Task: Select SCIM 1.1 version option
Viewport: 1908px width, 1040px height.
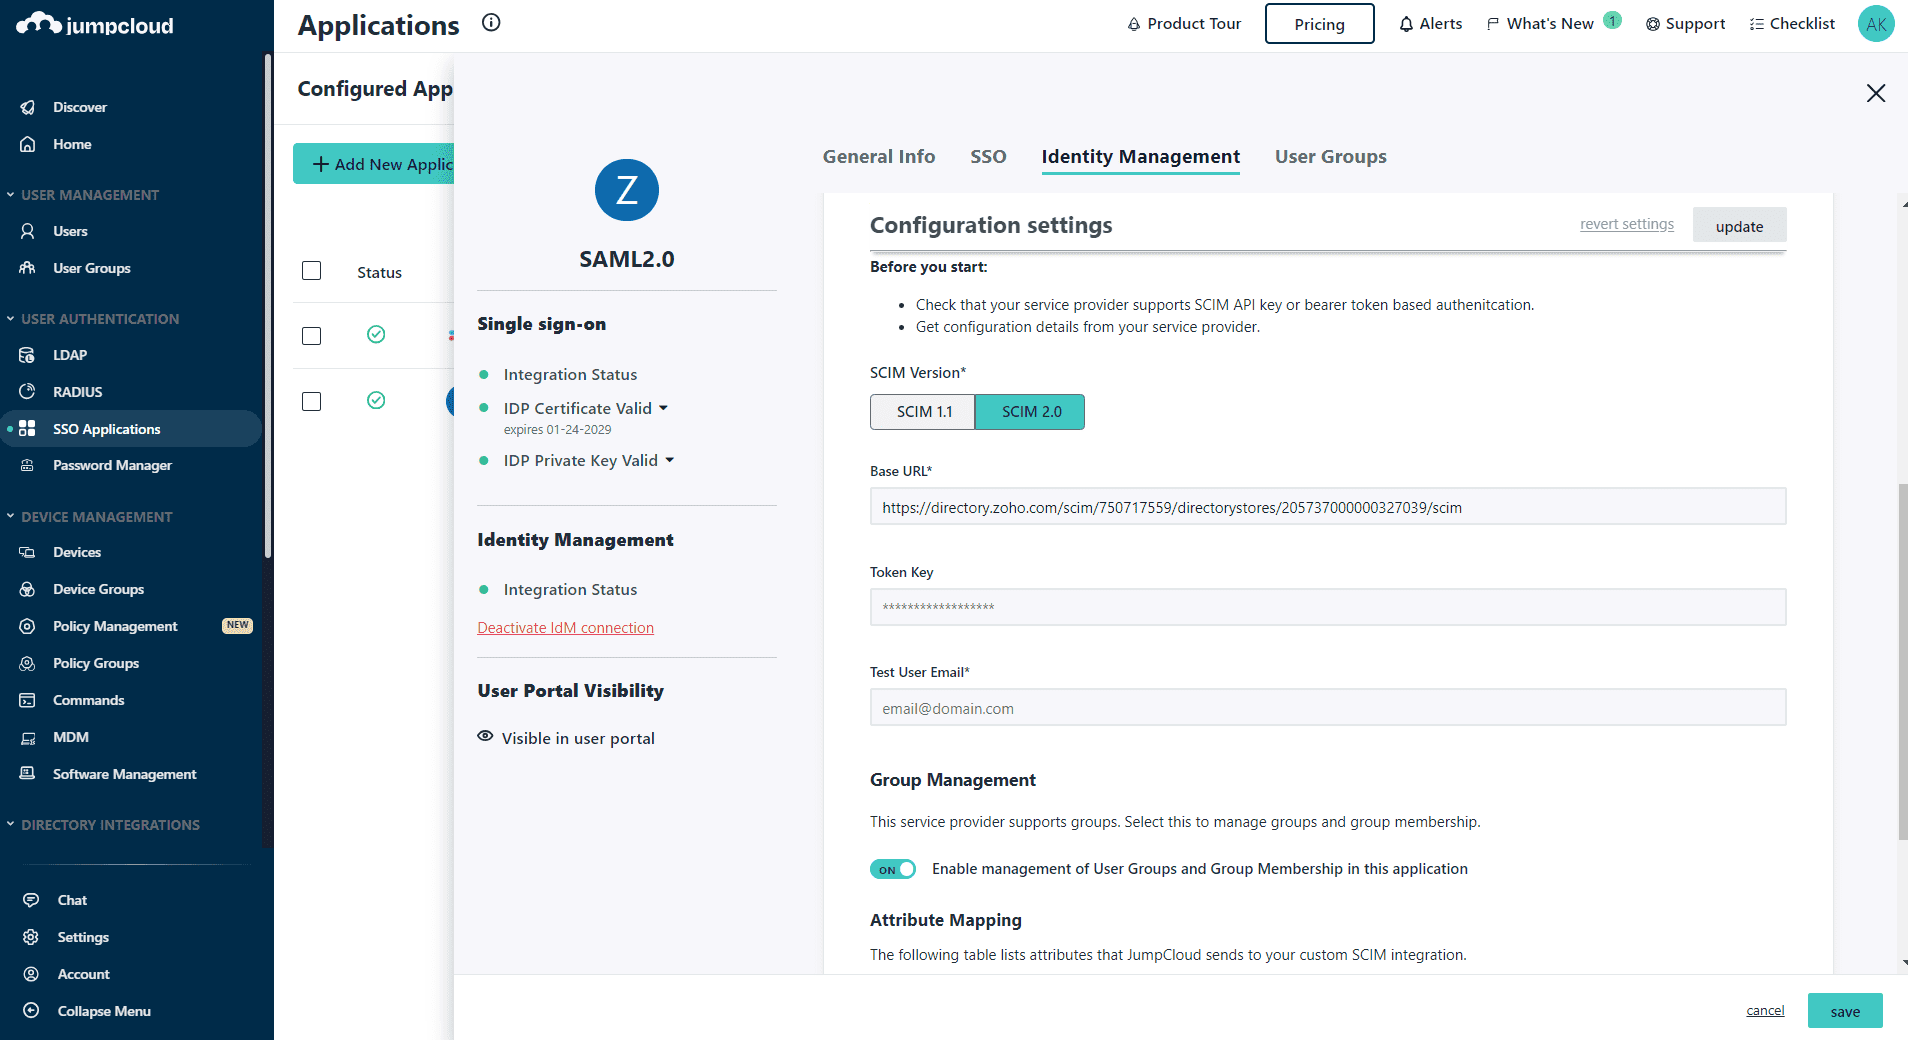Action: pos(923,411)
